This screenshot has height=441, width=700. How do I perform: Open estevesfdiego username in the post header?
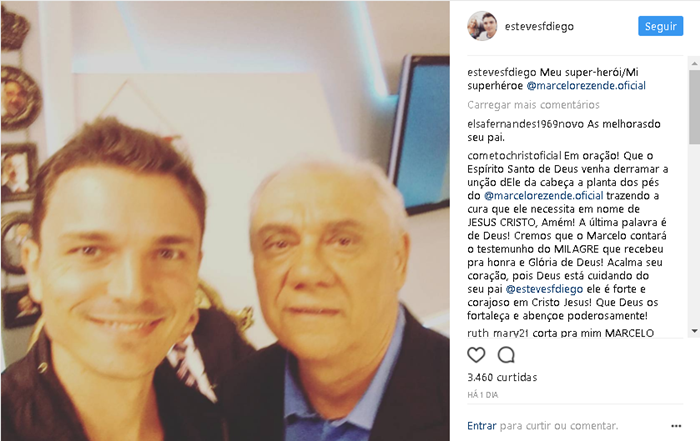pos(539,26)
